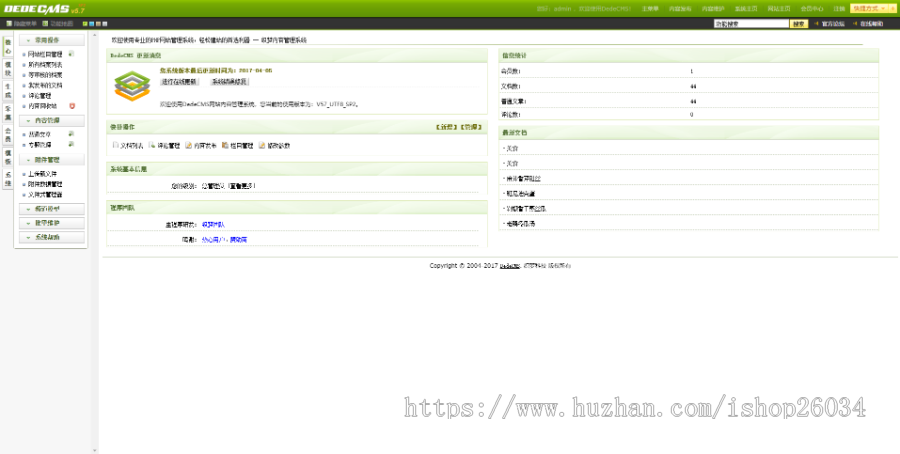Open the comment management quick action icon
The width and height of the screenshot is (900, 454).
point(152,145)
